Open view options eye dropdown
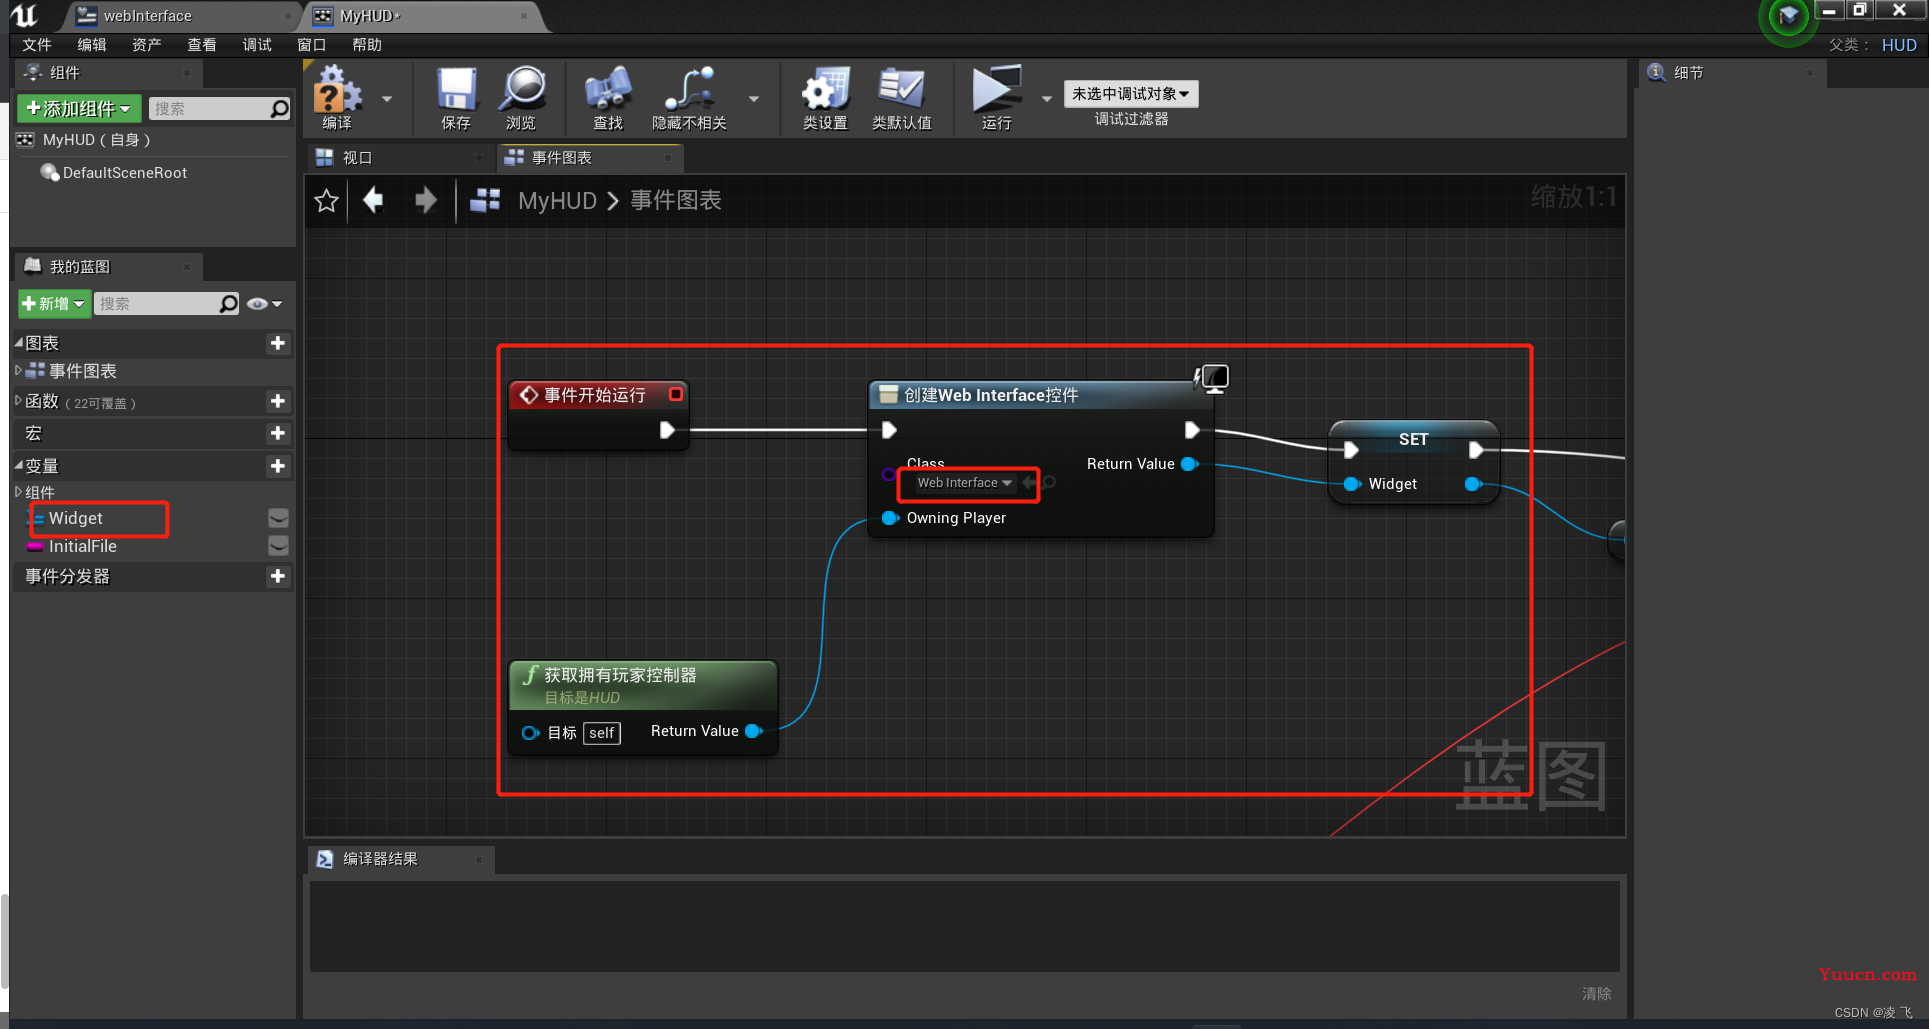The width and height of the screenshot is (1929, 1029). (265, 304)
